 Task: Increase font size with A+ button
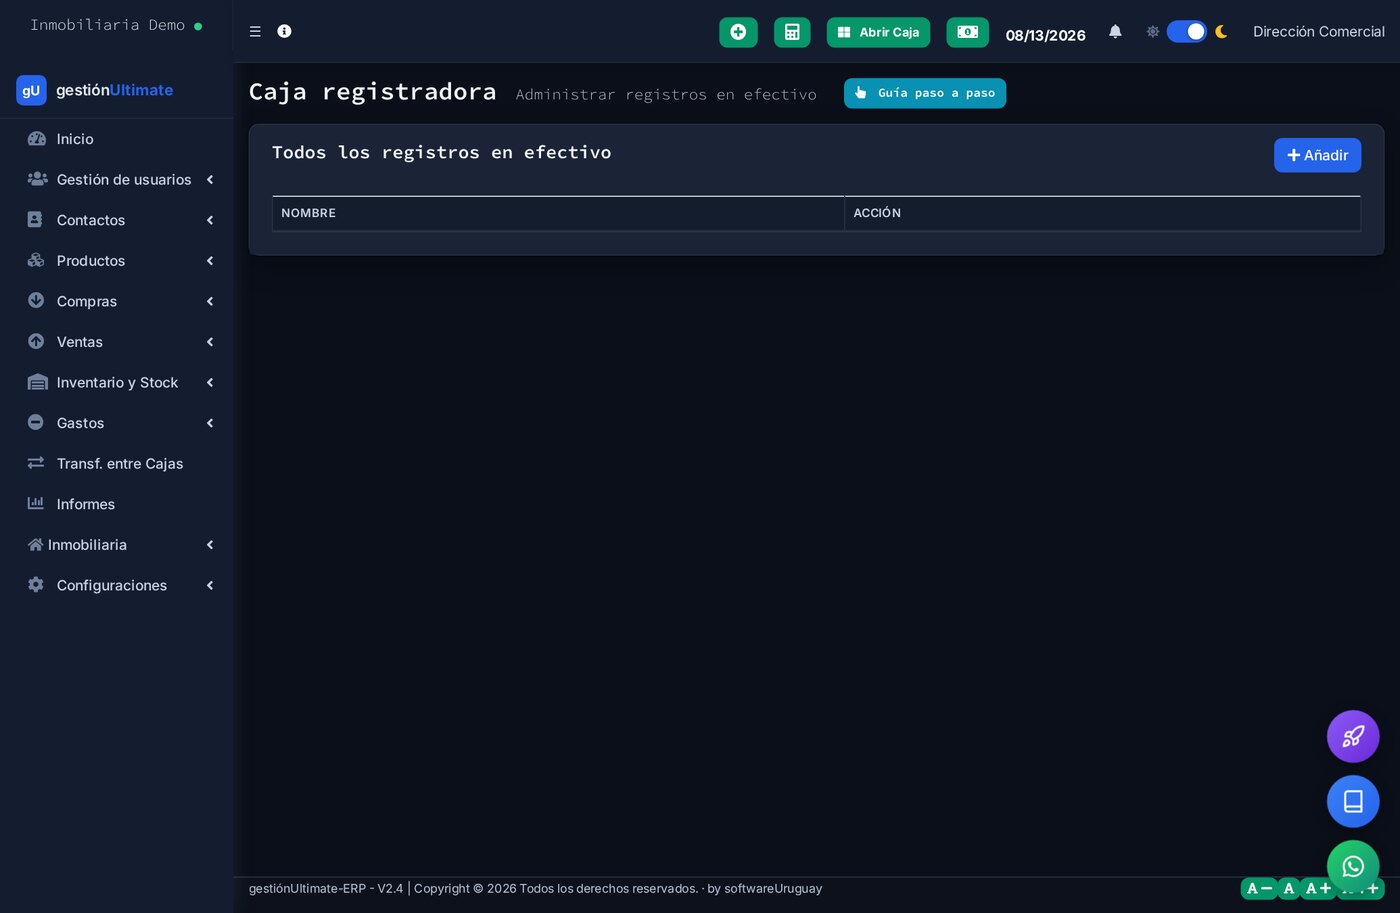click(x=1318, y=888)
